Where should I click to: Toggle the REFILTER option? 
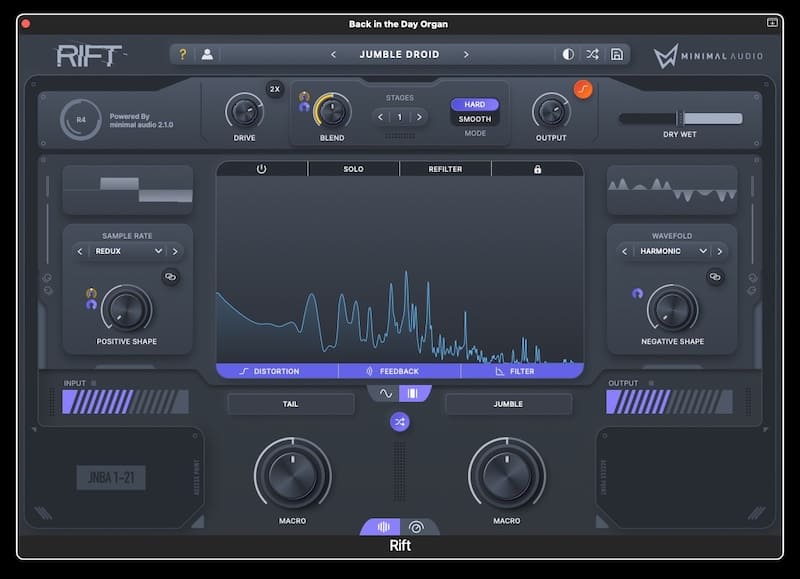pos(445,169)
